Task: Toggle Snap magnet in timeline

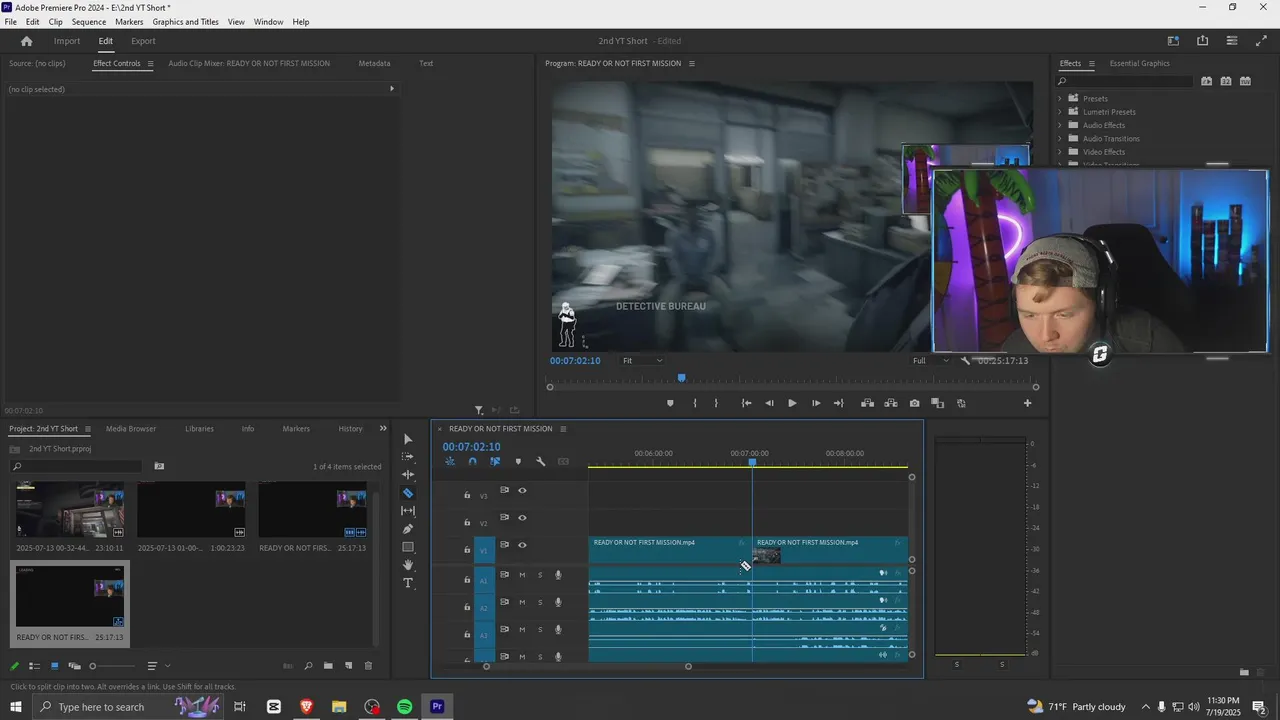Action: click(x=473, y=462)
